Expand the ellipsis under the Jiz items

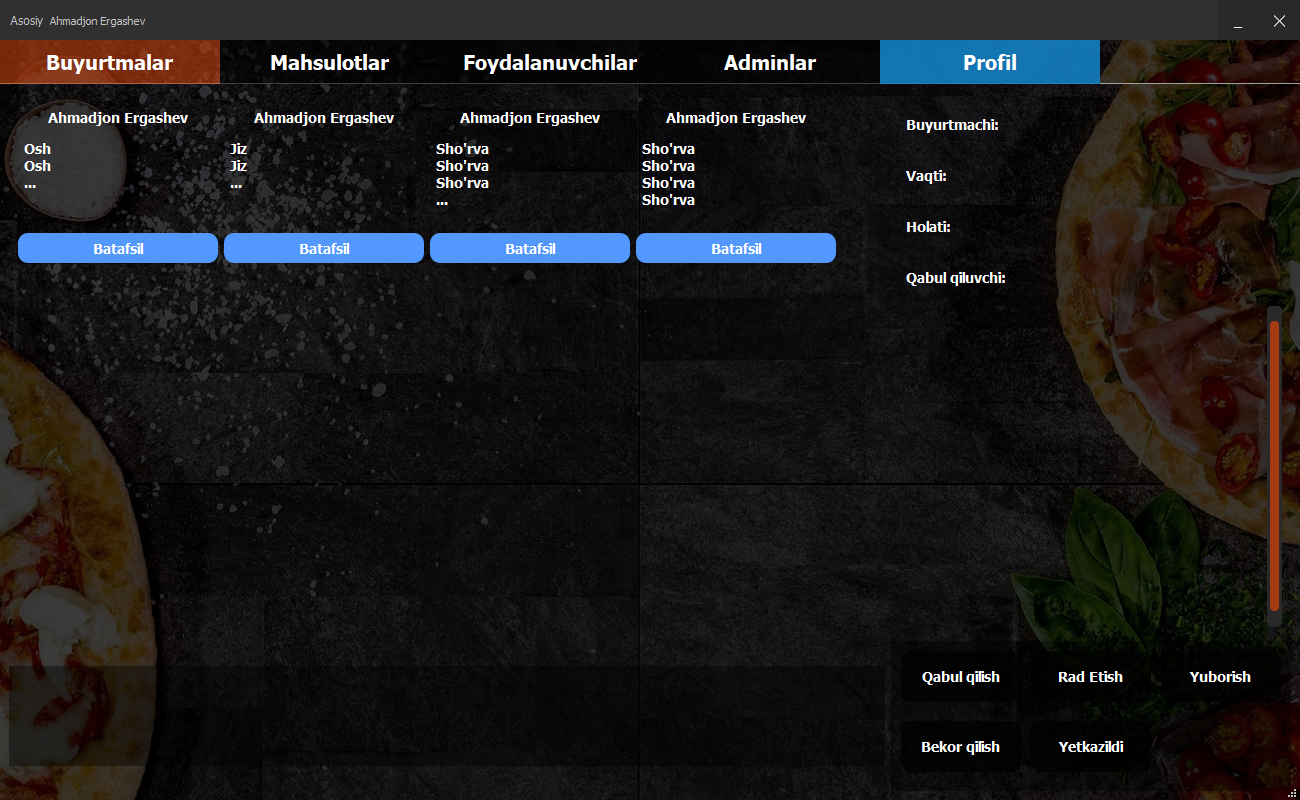click(x=237, y=184)
